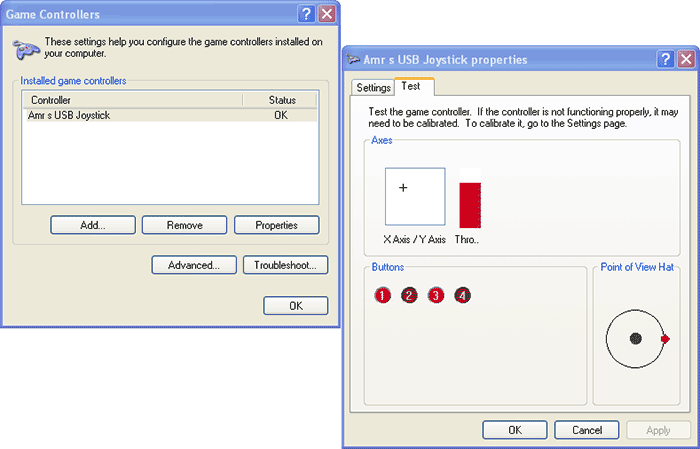The width and height of the screenshot is (700, 449).
Task: Open Advanced... settings
Action: (x=194, y=265)
